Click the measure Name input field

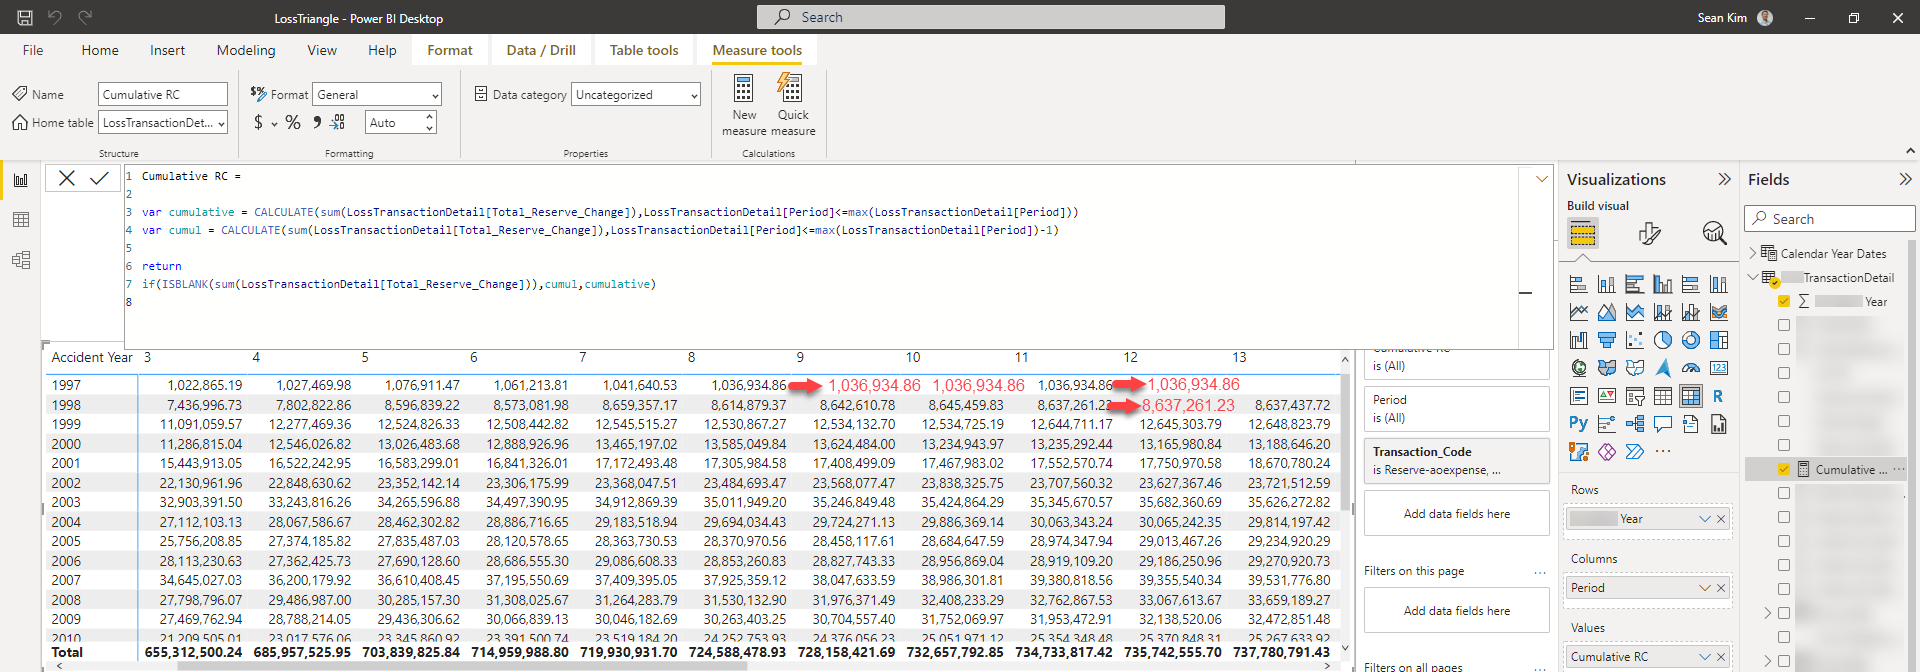tap(163, 94)
